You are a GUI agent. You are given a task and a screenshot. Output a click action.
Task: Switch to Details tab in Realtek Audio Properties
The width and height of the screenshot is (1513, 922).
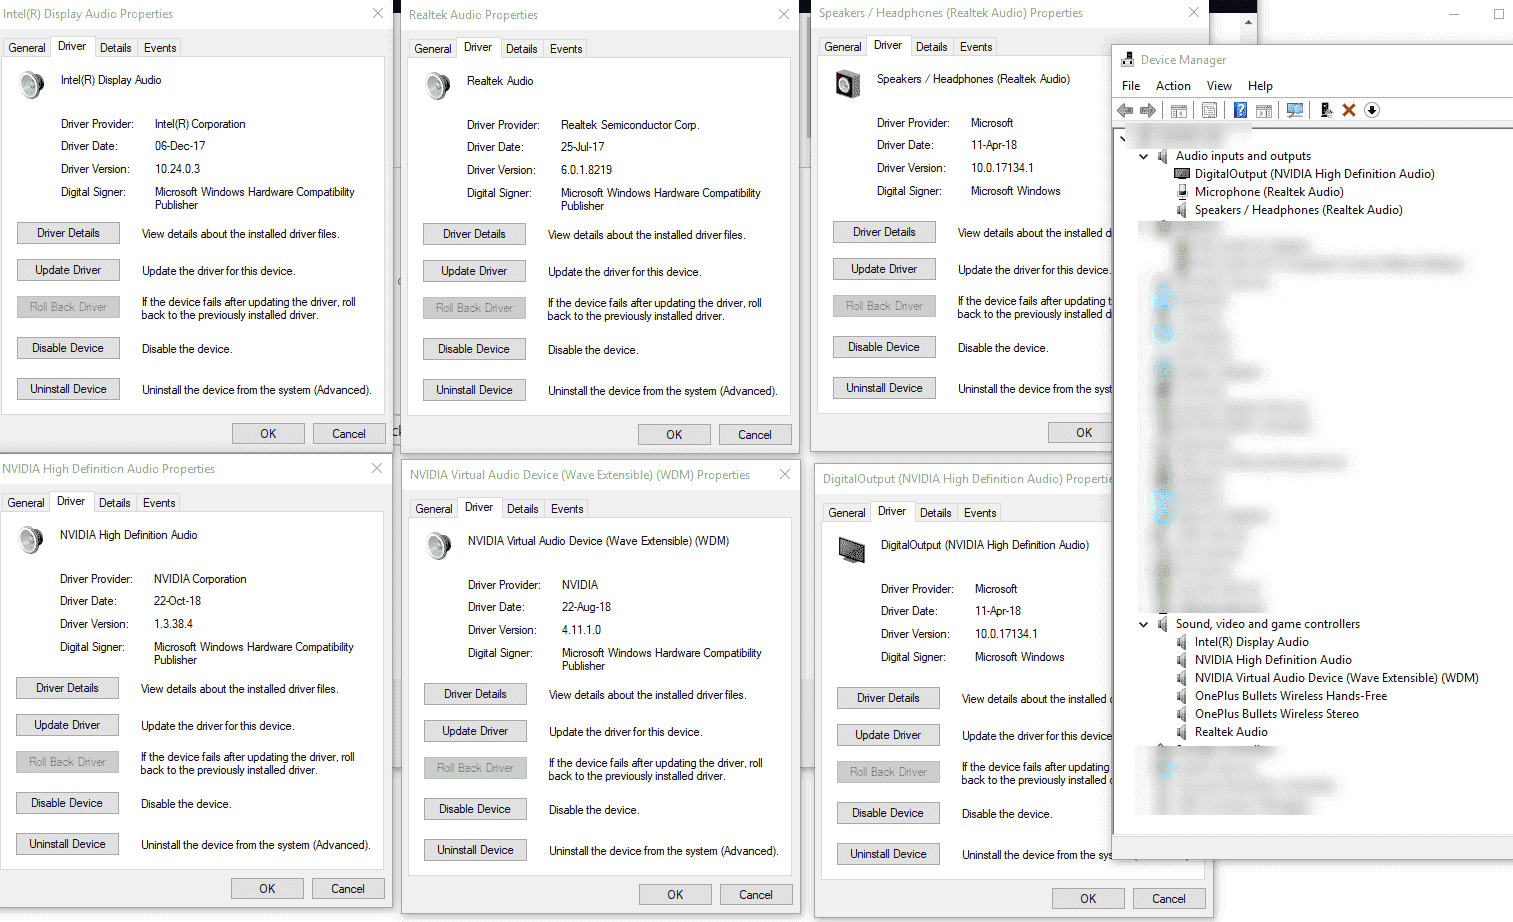[521, 49]
